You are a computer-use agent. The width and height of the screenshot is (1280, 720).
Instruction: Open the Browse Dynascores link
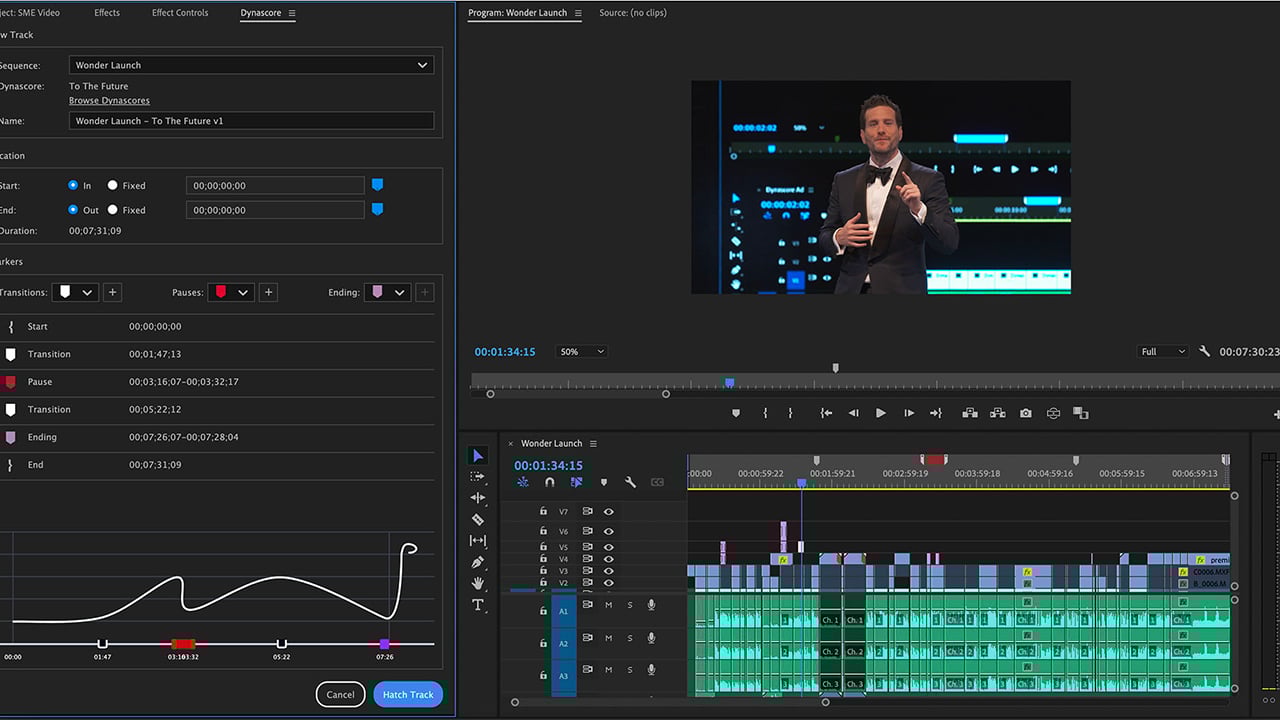[x=108, y=100]
